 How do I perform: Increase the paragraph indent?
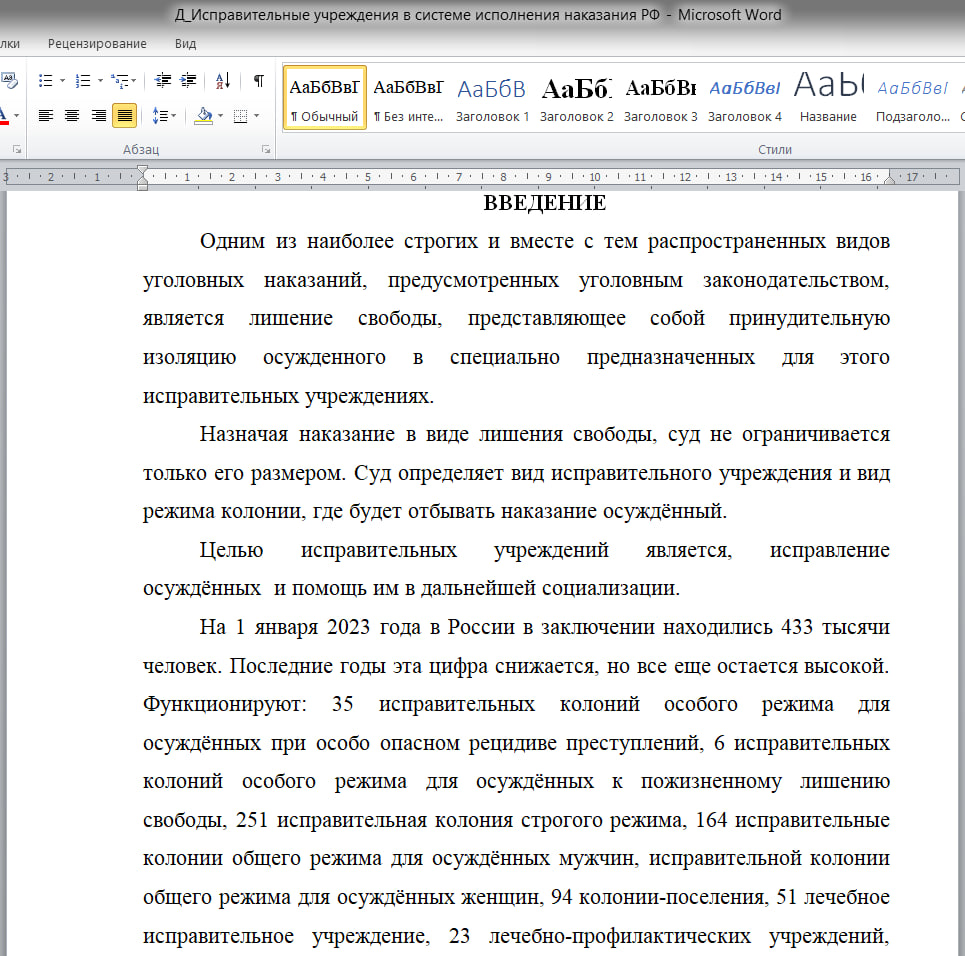click(188, 81)
